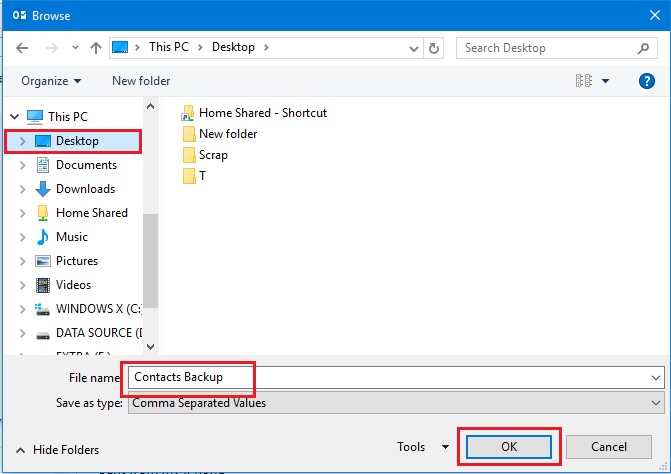
Task: Open the Tools dropdown menu
Action: click(x=424, y=447)
